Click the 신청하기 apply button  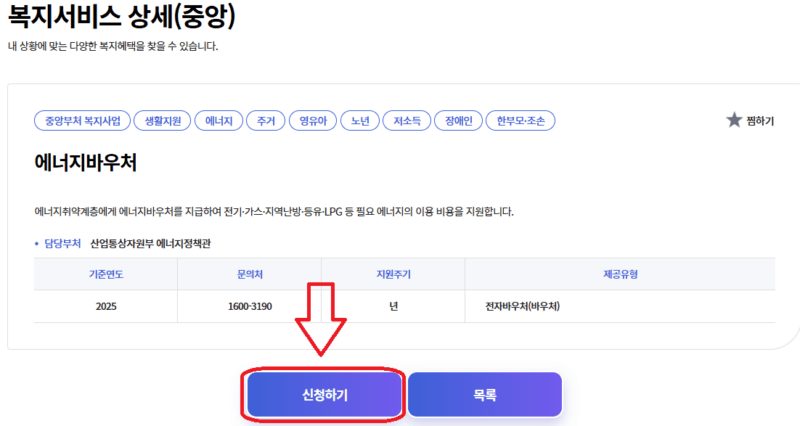click(x=324, y=394)
